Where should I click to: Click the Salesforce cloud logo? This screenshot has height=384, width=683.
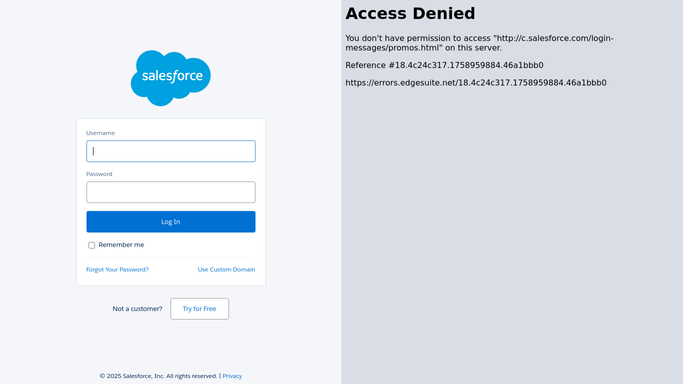click(x=171, y=78)
